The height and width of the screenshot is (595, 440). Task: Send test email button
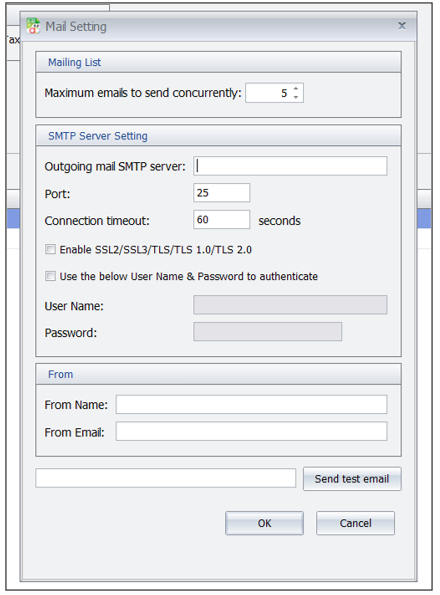click(x=352, y=479)
